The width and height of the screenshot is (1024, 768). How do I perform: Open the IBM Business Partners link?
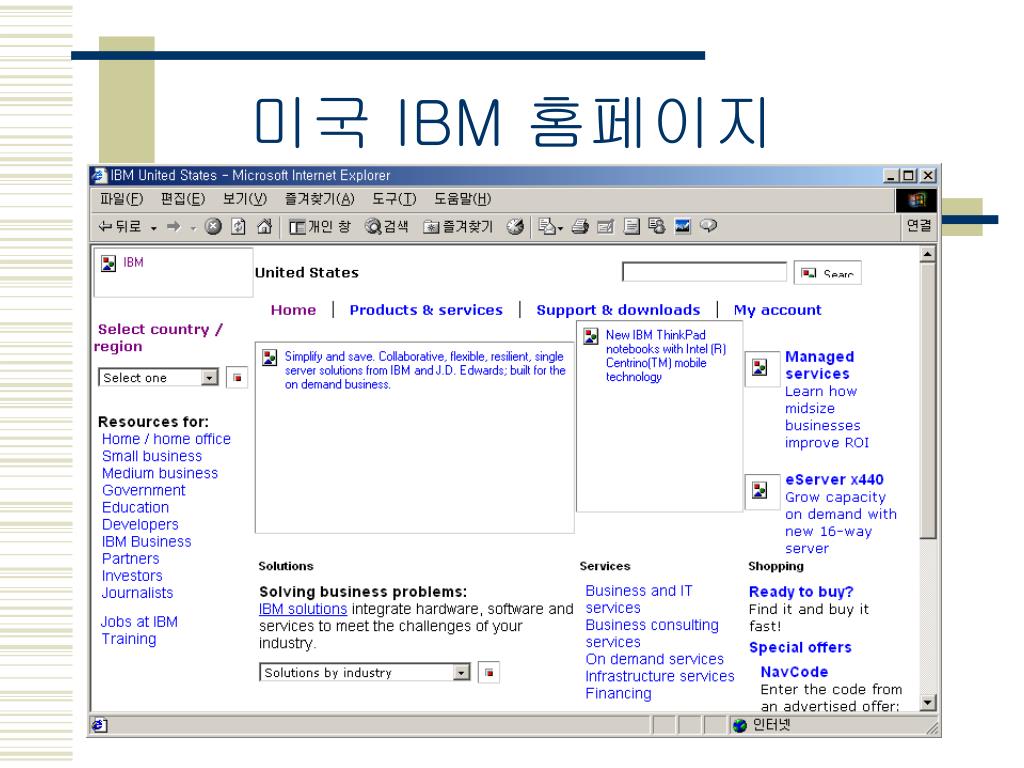pyautogui.click(x=146, y=550)
